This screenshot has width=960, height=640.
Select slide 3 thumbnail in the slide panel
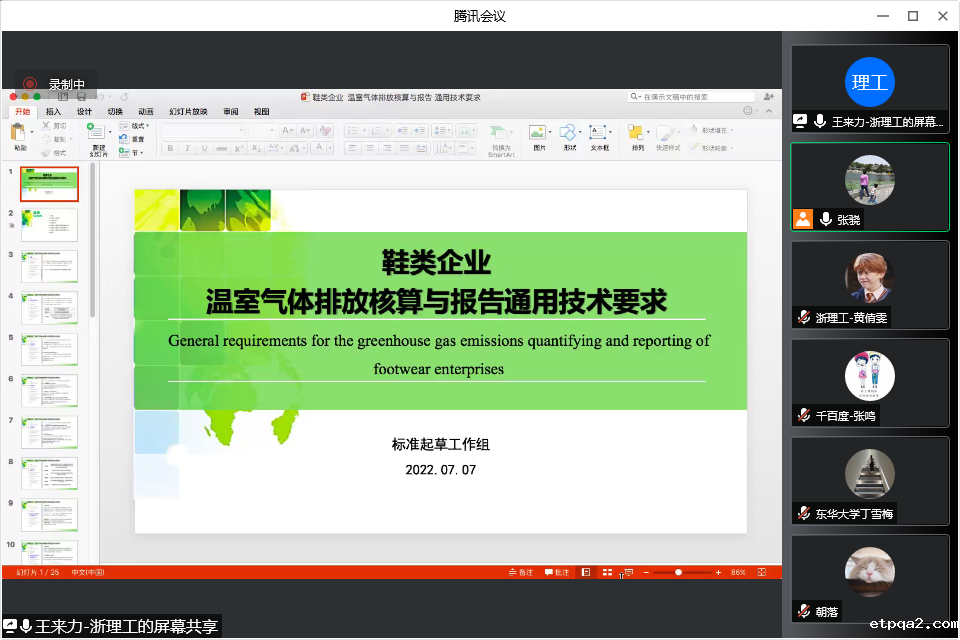pyautogui.click(x=49, y=267)
